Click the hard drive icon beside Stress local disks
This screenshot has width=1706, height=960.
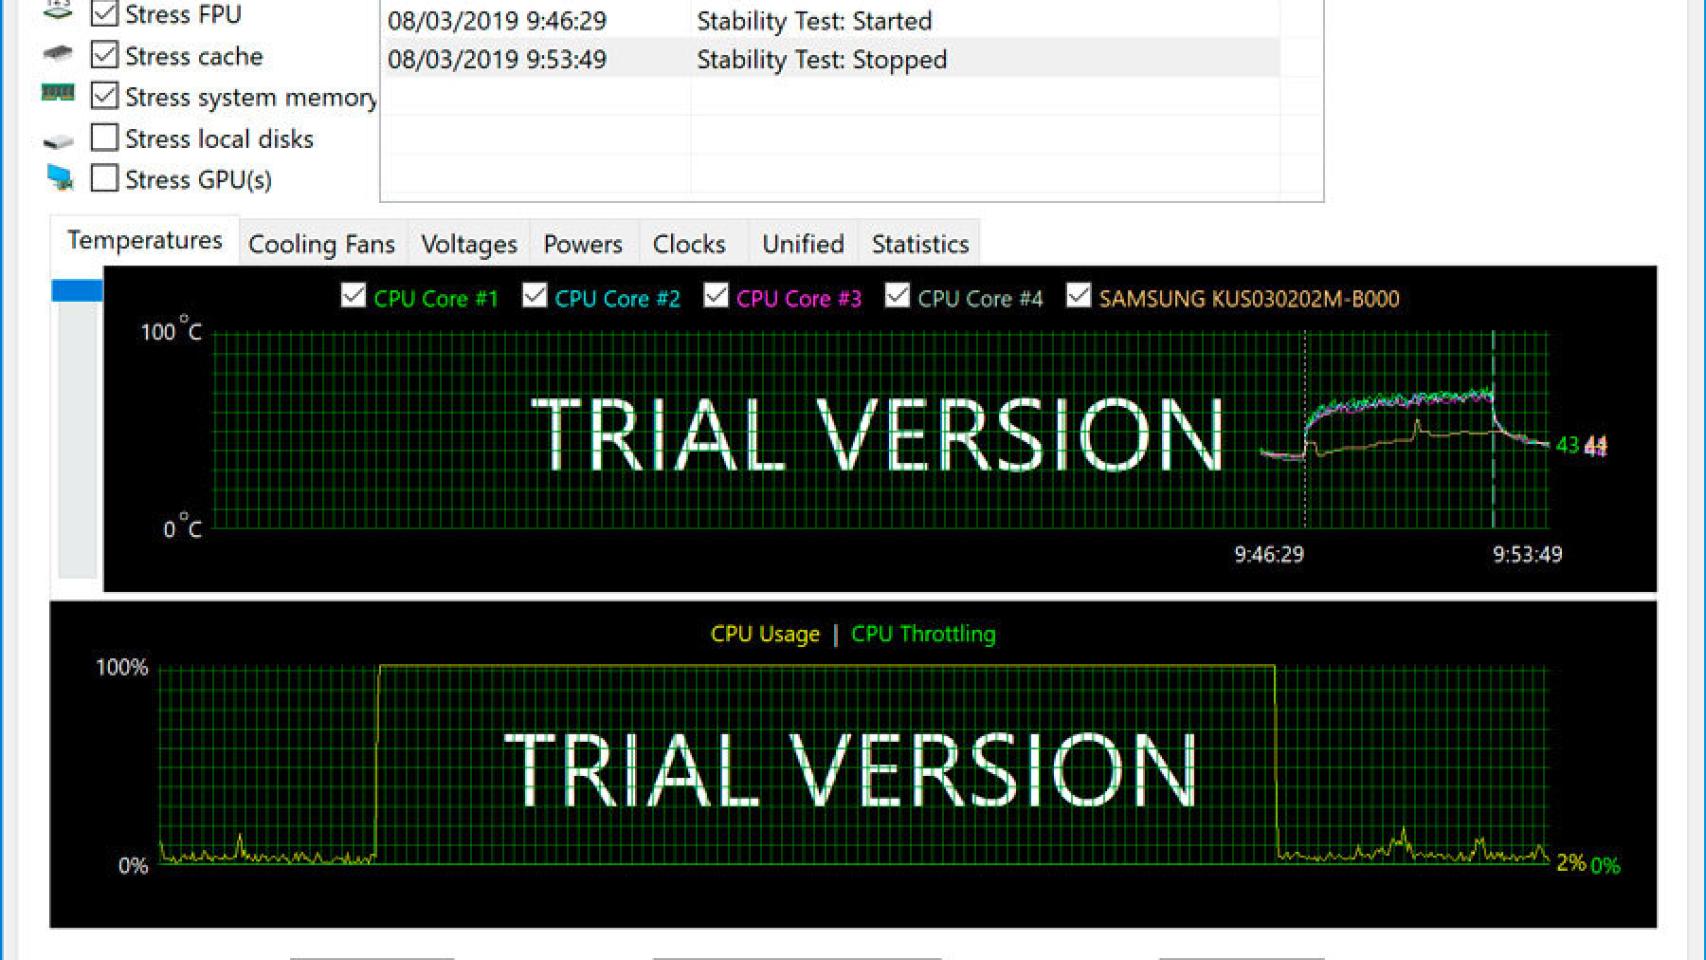pyautogui.click(x=58, y=140)
